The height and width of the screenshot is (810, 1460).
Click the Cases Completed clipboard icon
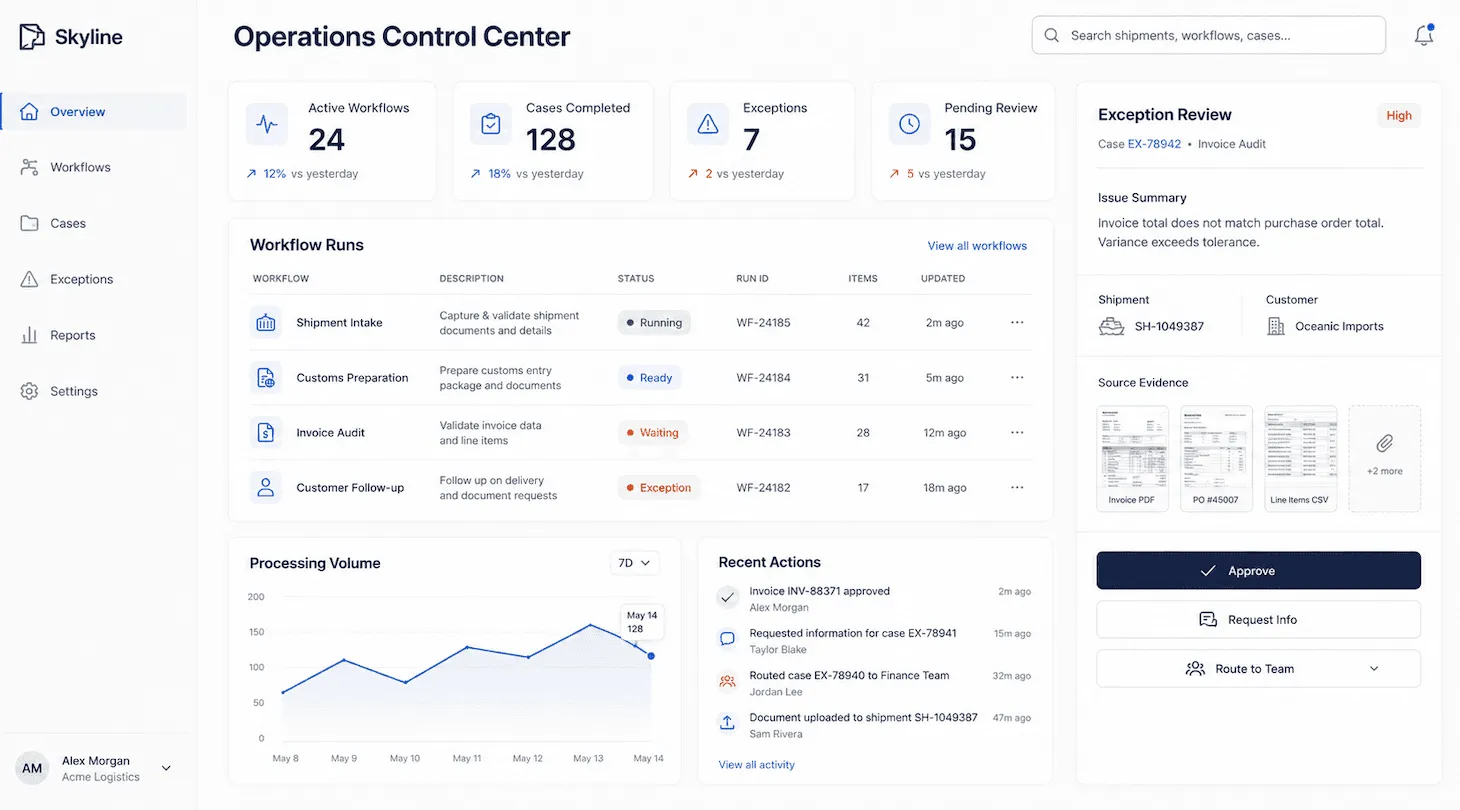tap(491, 124)
